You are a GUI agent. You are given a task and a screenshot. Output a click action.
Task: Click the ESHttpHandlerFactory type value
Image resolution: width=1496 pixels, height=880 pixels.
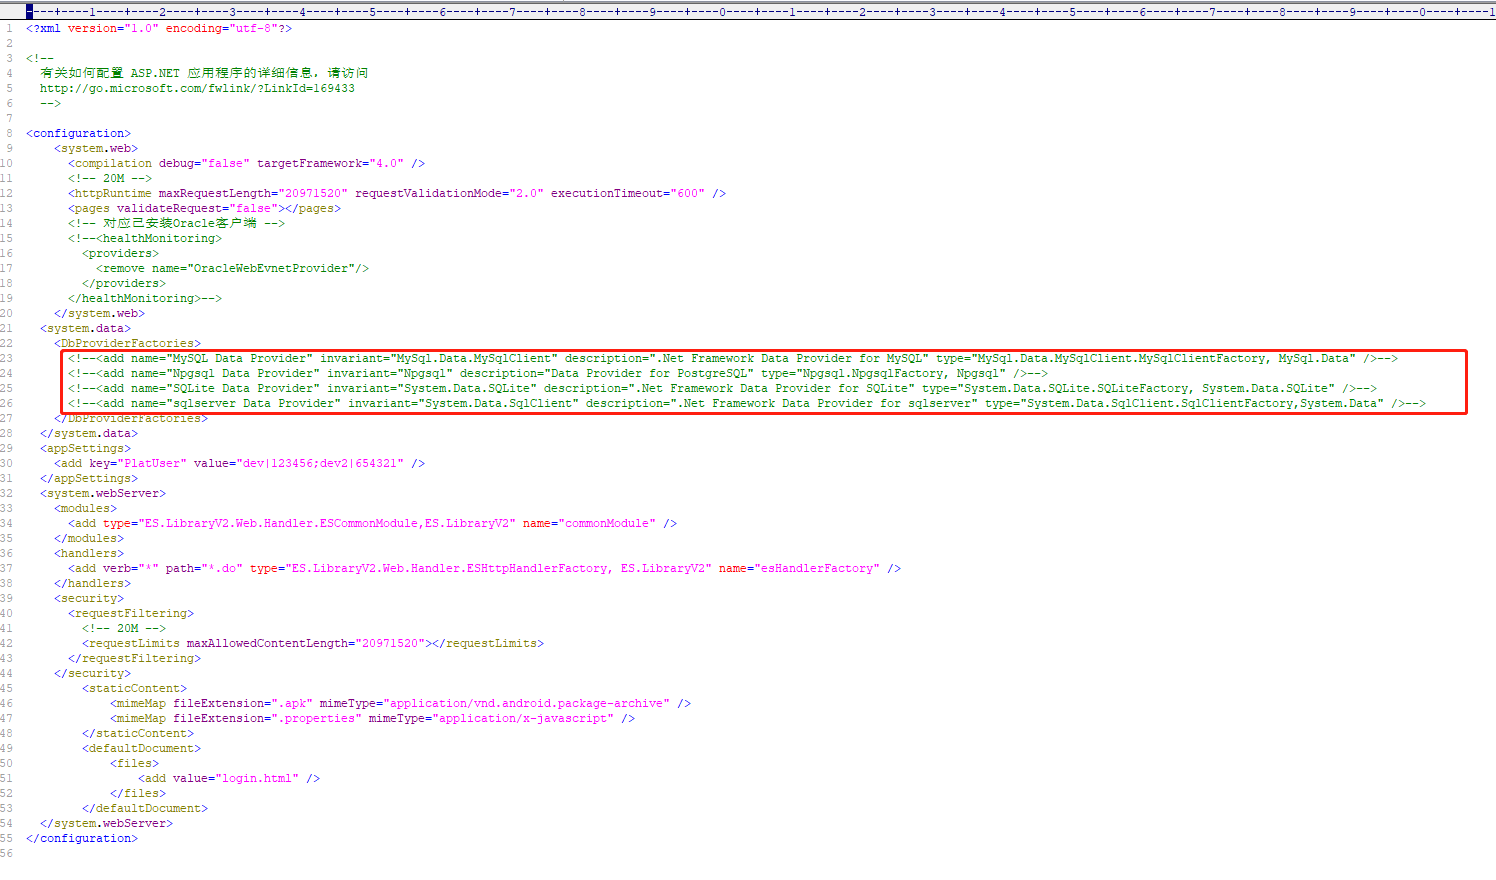point(498,568)
